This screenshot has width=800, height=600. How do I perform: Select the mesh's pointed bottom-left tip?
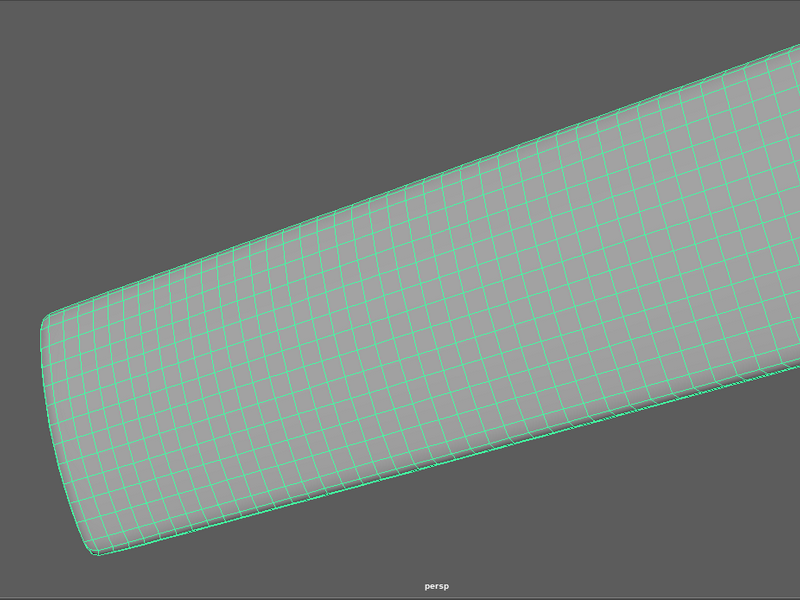point(95,552)
